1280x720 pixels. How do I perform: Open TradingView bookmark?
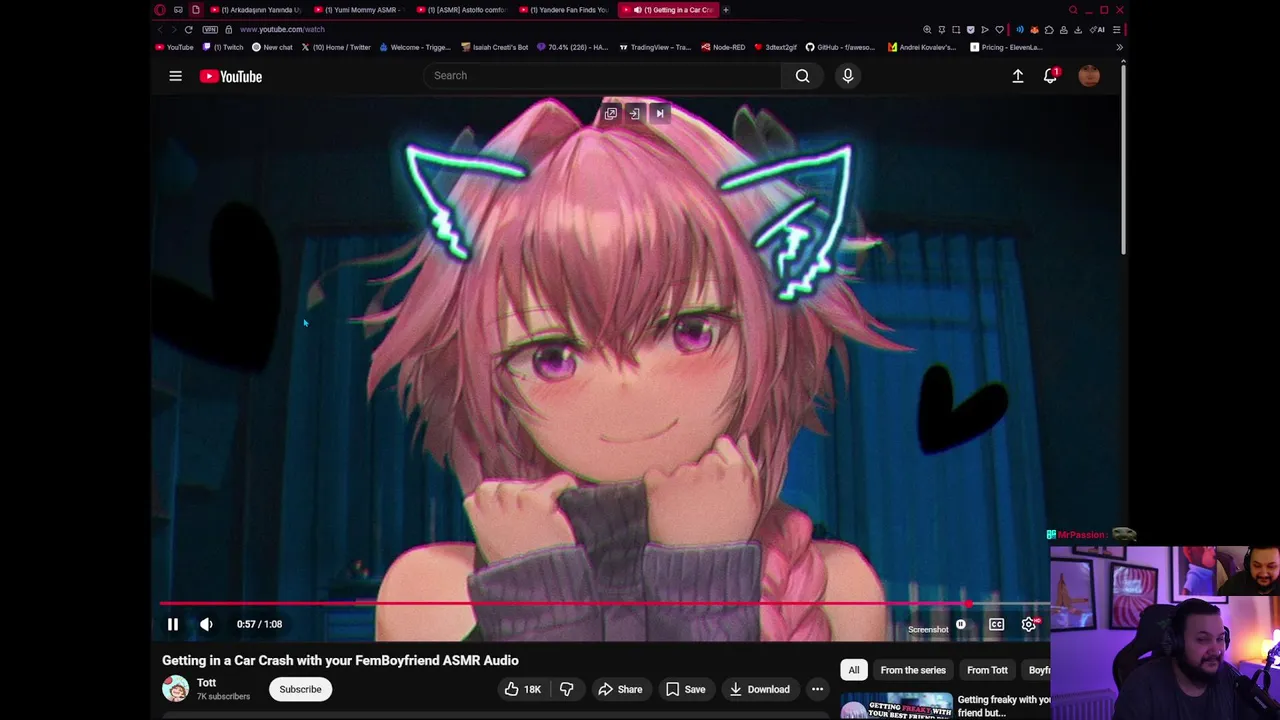pyautogui.click(x=655, y=47)
